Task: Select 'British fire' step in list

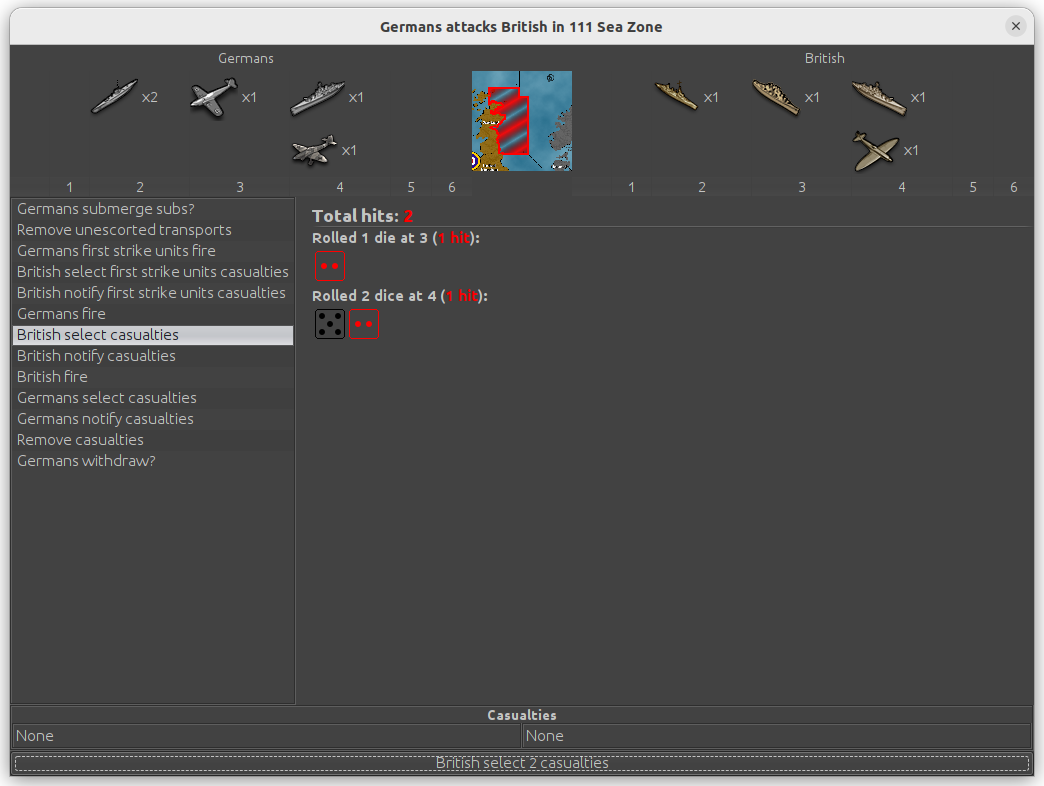Action: coord(52,377)
